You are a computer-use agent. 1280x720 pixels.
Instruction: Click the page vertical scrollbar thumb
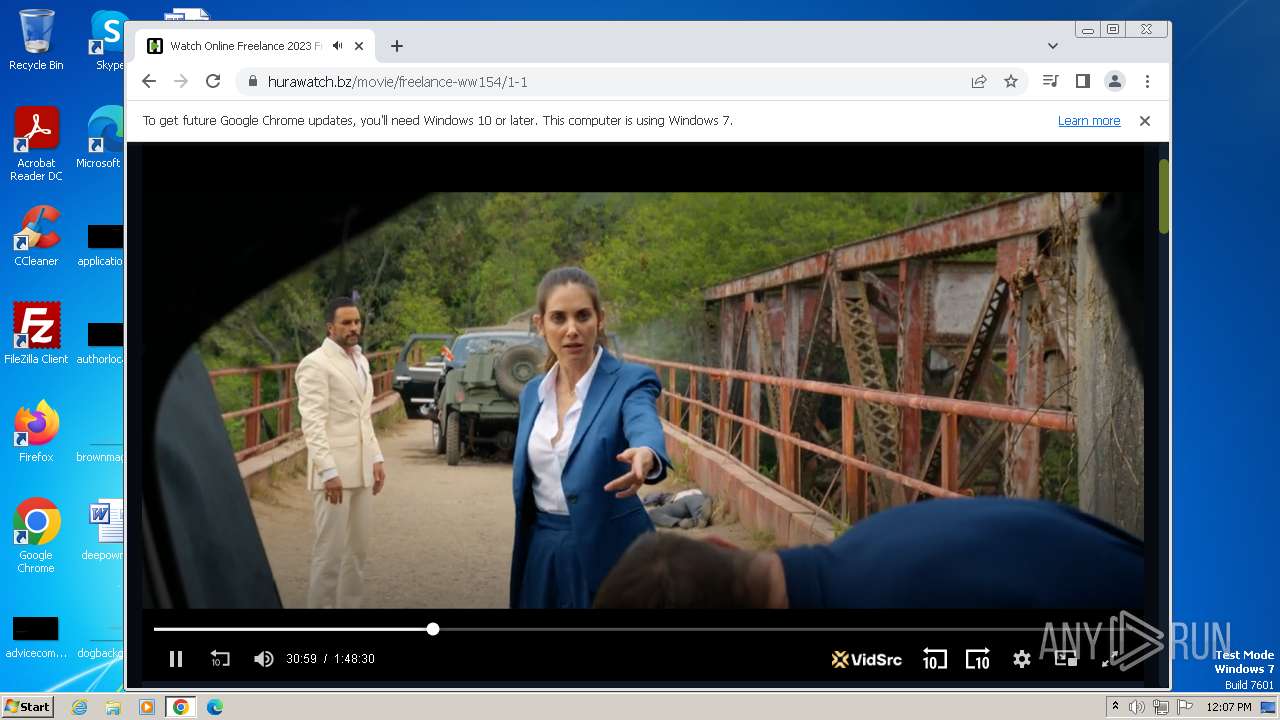click(1164, 195)
